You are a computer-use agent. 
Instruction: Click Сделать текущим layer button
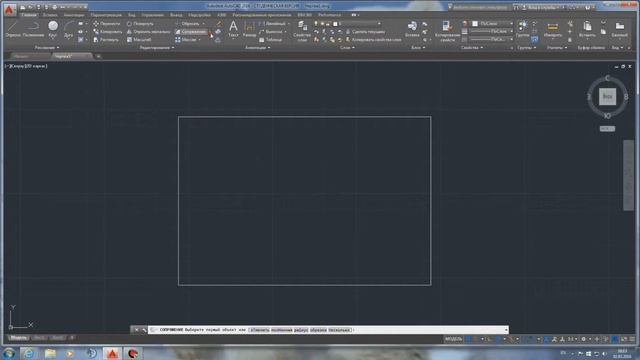(365, 31)
